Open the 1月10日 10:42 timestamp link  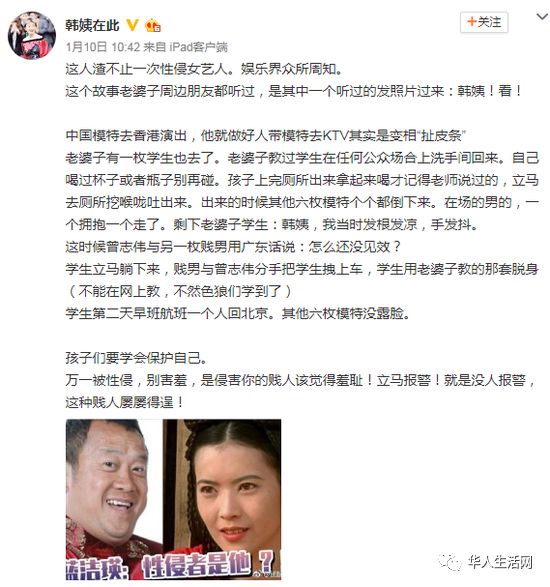(x=103, y=47)
